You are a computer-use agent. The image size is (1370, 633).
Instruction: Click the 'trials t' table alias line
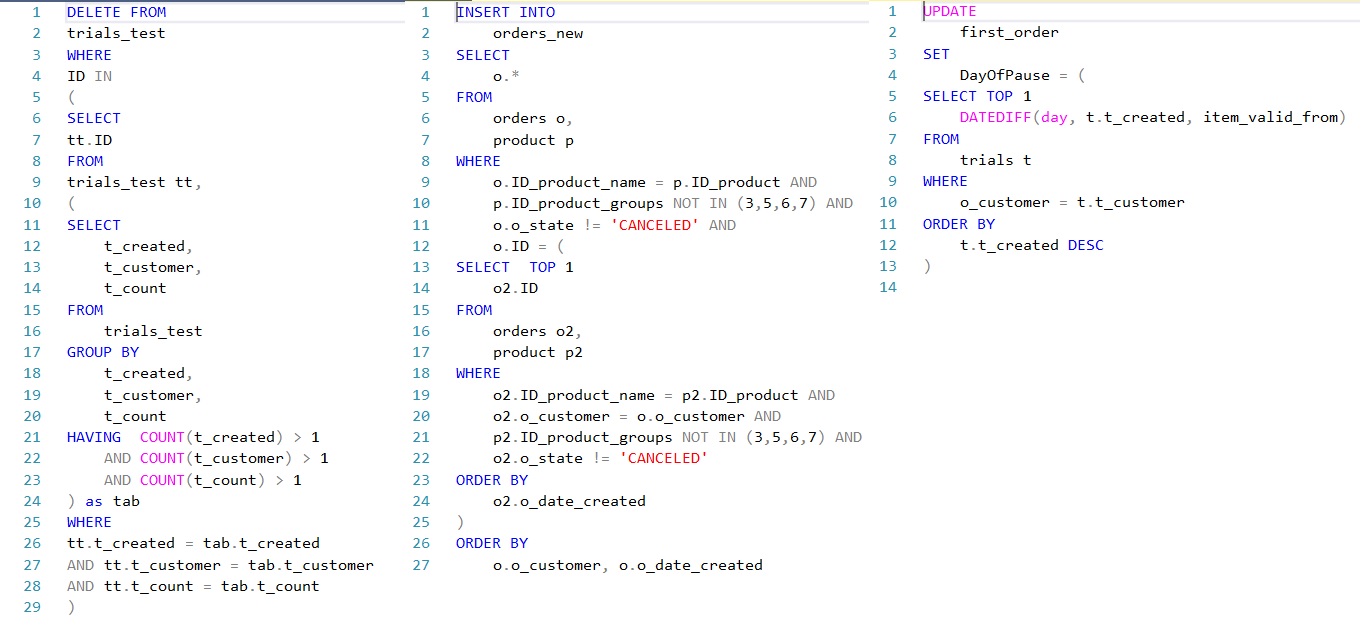[x=995, y=160]
